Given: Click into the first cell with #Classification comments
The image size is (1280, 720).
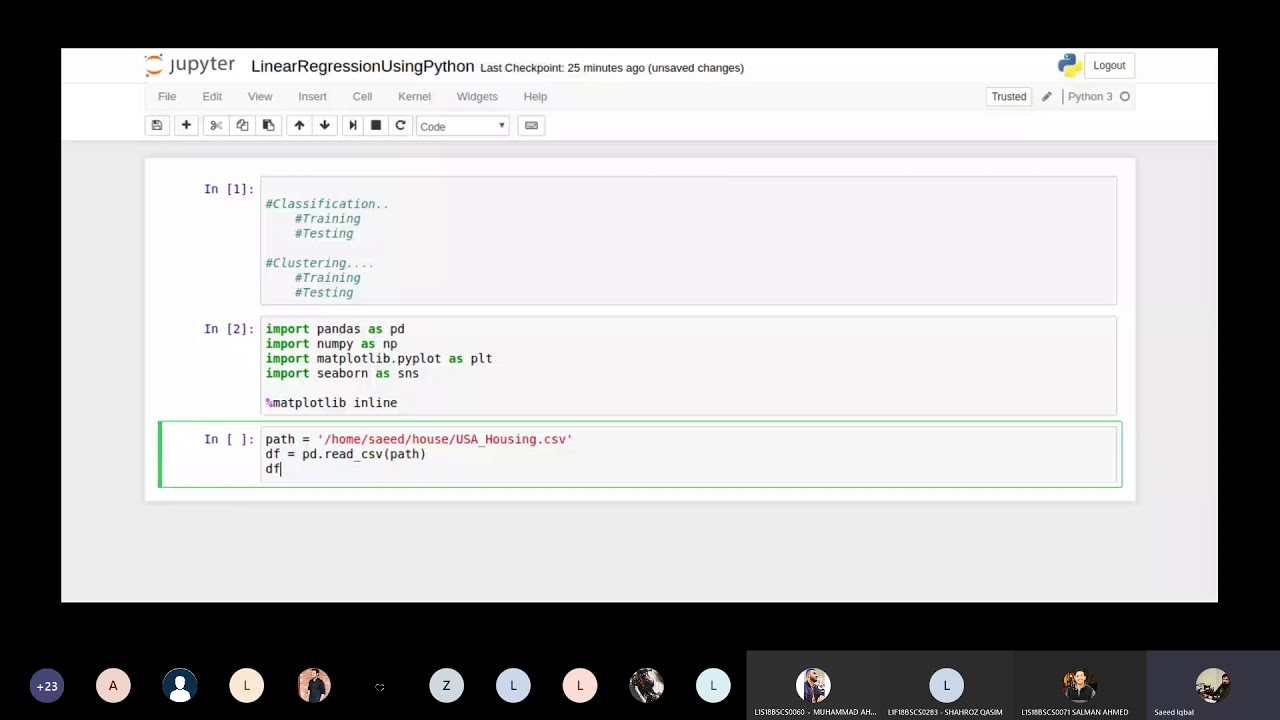Looking at the screenshot, I should coord(688,241).
